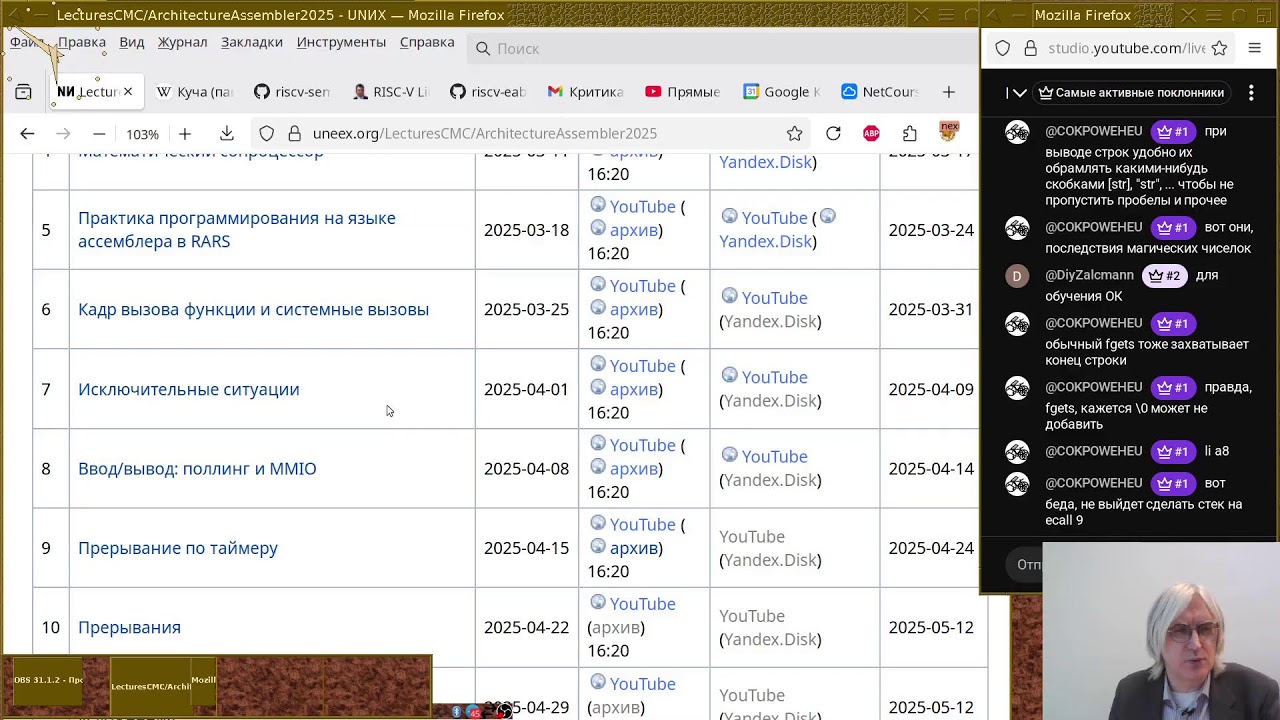This screenshot has width=1280, height=720.
Task: Click the #2 crown badge in chat
Action: point(1165,275)
